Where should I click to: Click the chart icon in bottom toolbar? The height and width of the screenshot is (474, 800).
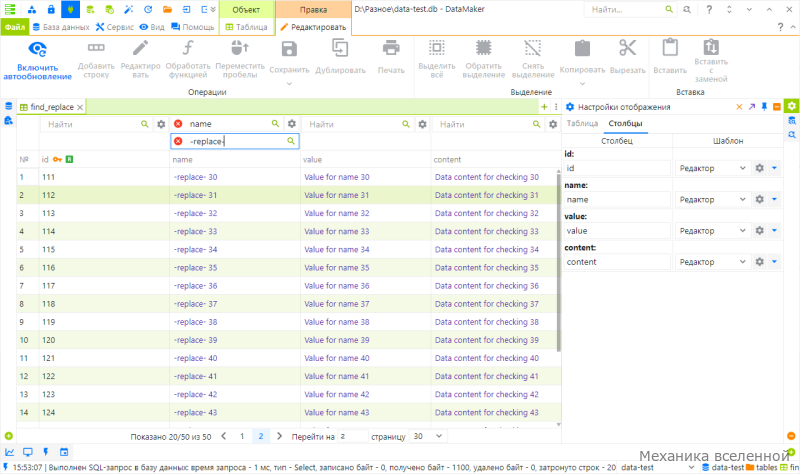[x=10, y=452]
